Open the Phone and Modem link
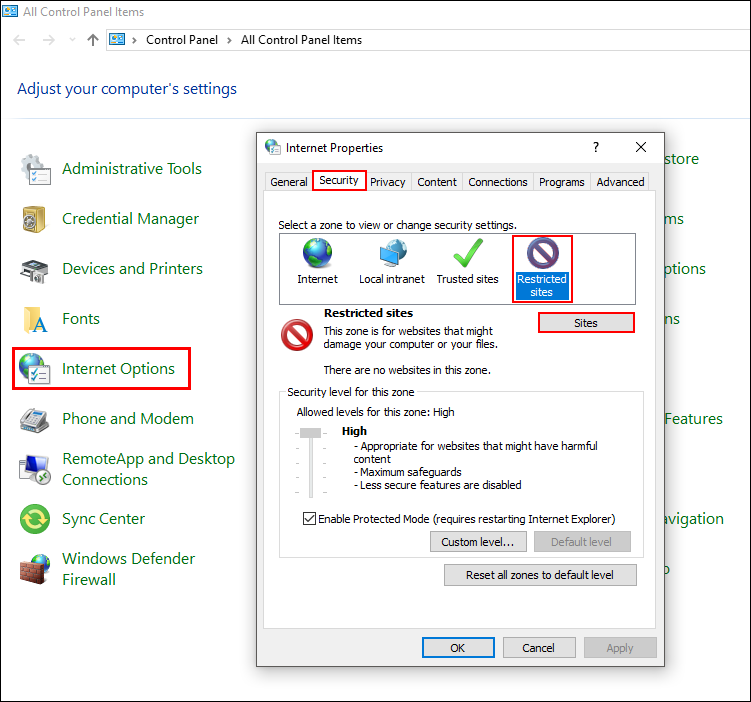Viewport: 751px width, 702px height. point(128,419)
